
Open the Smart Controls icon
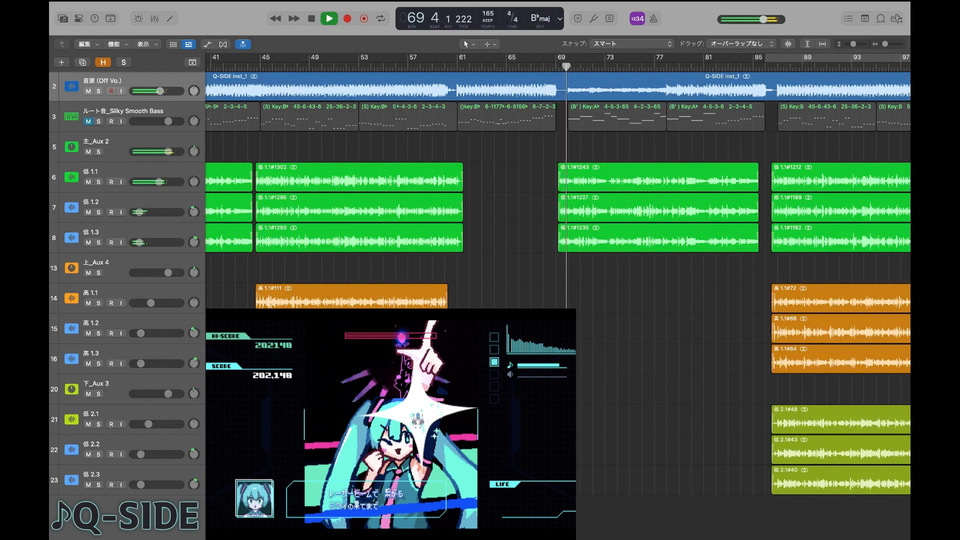coord(138,18)
